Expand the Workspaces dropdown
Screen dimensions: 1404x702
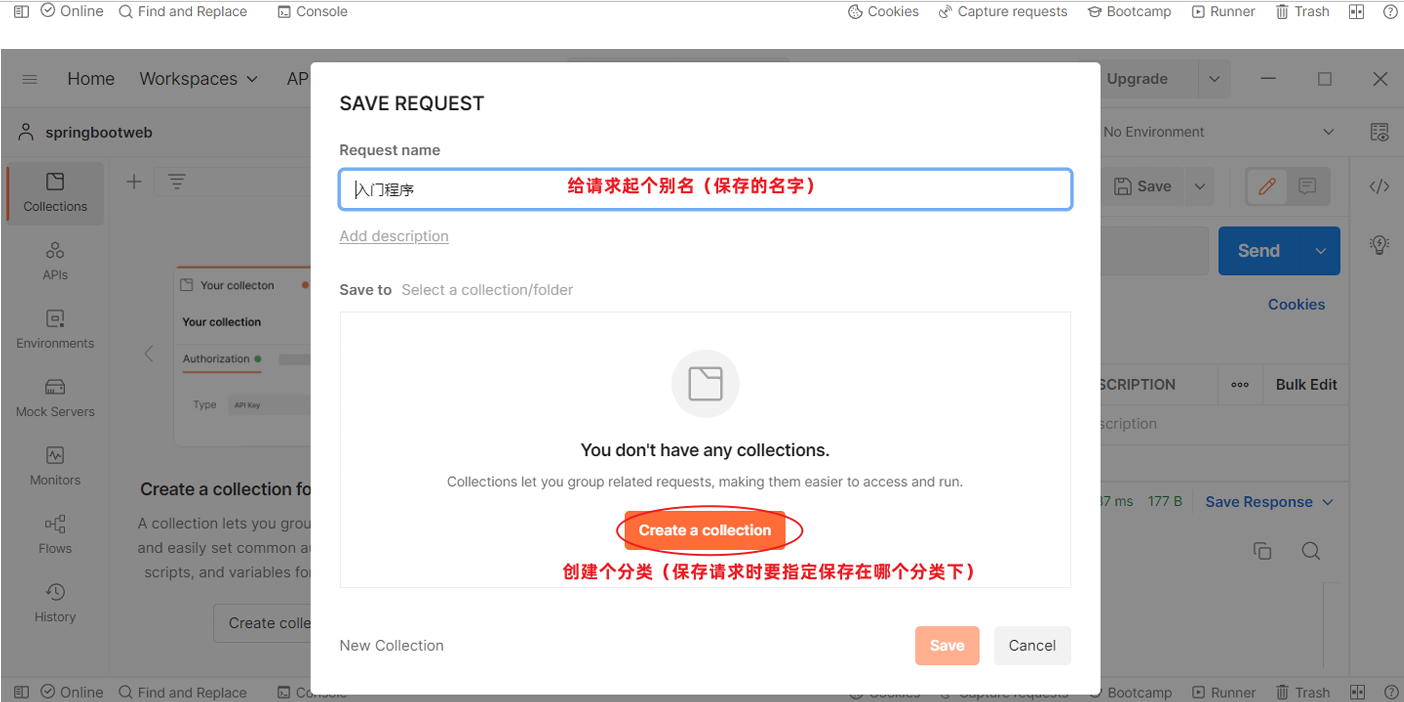[198, 79]
